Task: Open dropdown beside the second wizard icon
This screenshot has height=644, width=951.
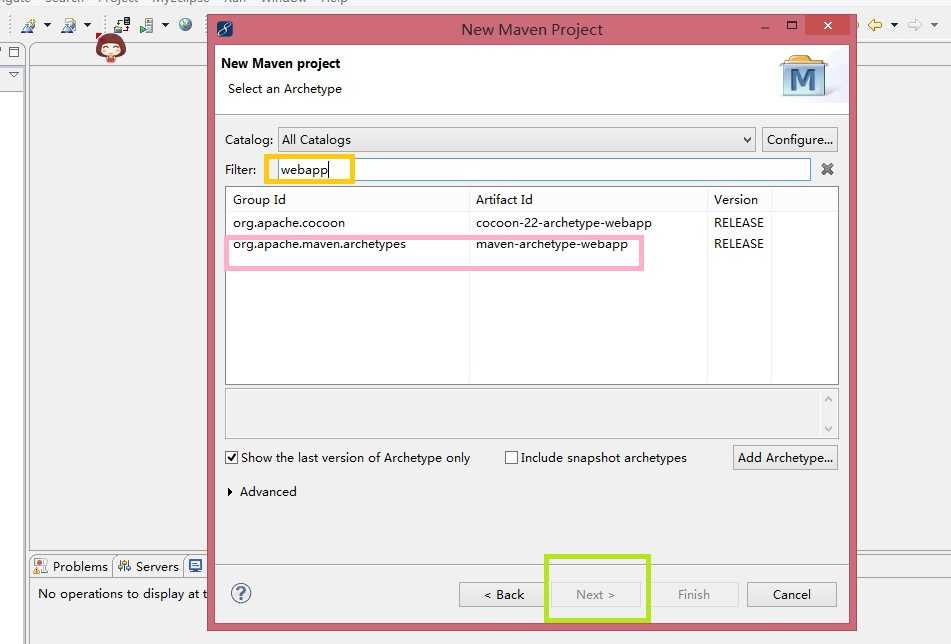Action: coord(87,25)
